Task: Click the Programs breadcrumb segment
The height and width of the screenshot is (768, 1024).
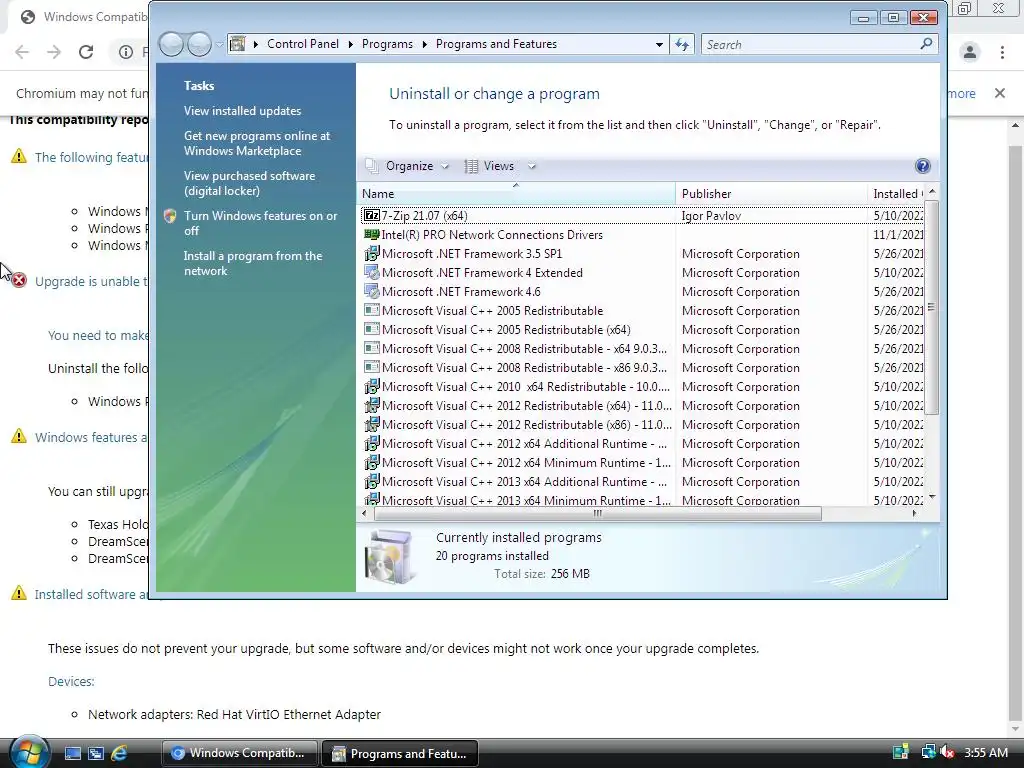Action: (387, 44)
